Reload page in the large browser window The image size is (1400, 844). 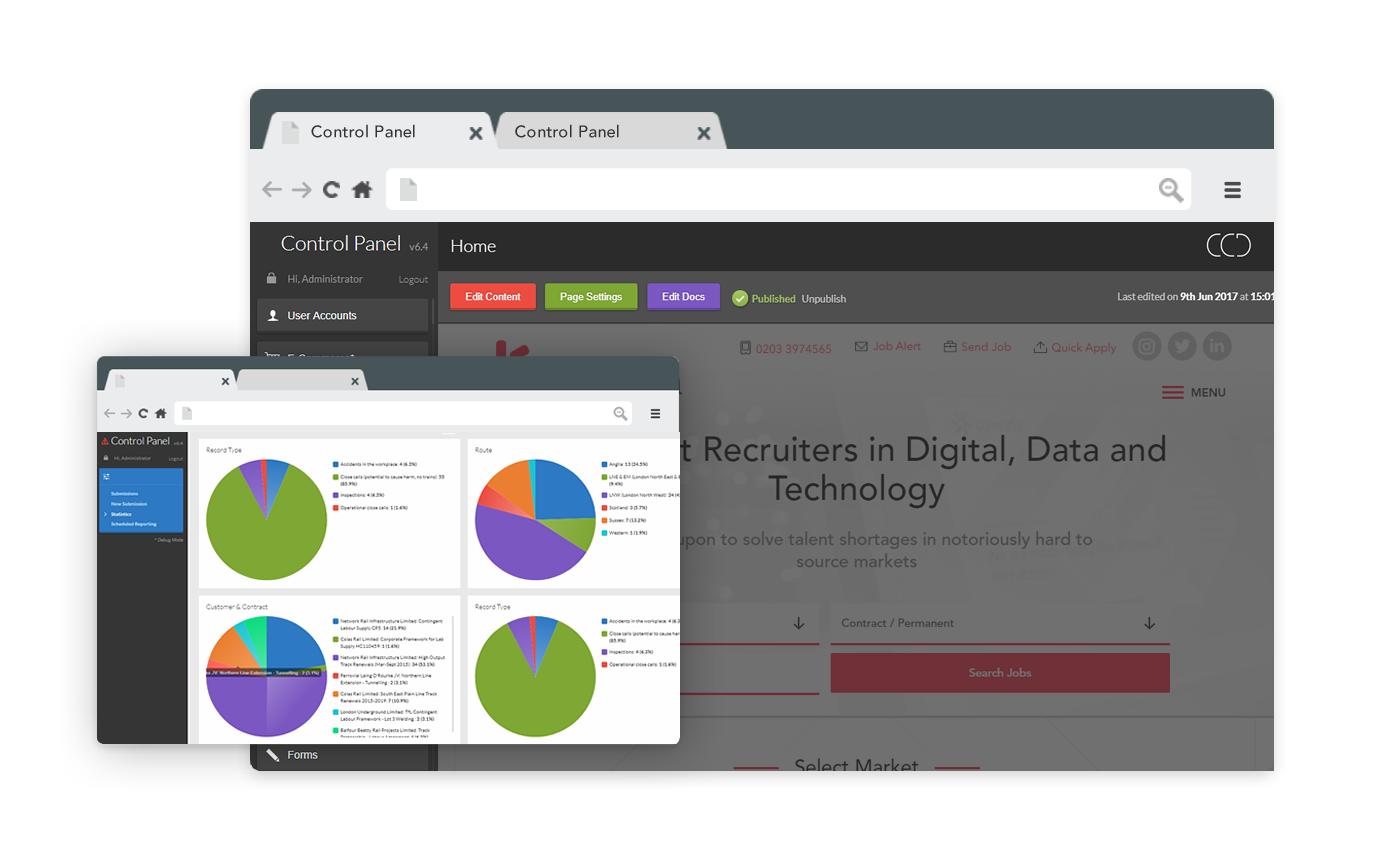click(331, 189)
